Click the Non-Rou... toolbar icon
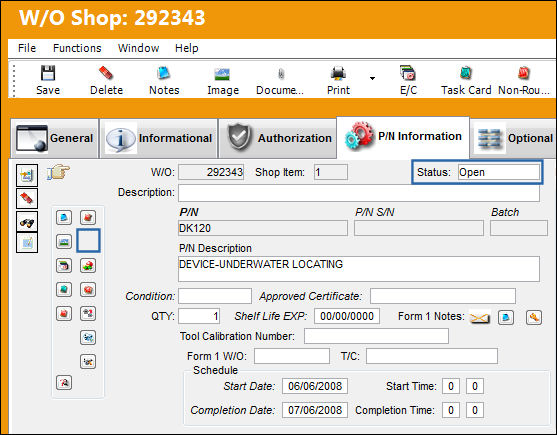This screenshot has width=557, height=435. [x=524, y=73]
